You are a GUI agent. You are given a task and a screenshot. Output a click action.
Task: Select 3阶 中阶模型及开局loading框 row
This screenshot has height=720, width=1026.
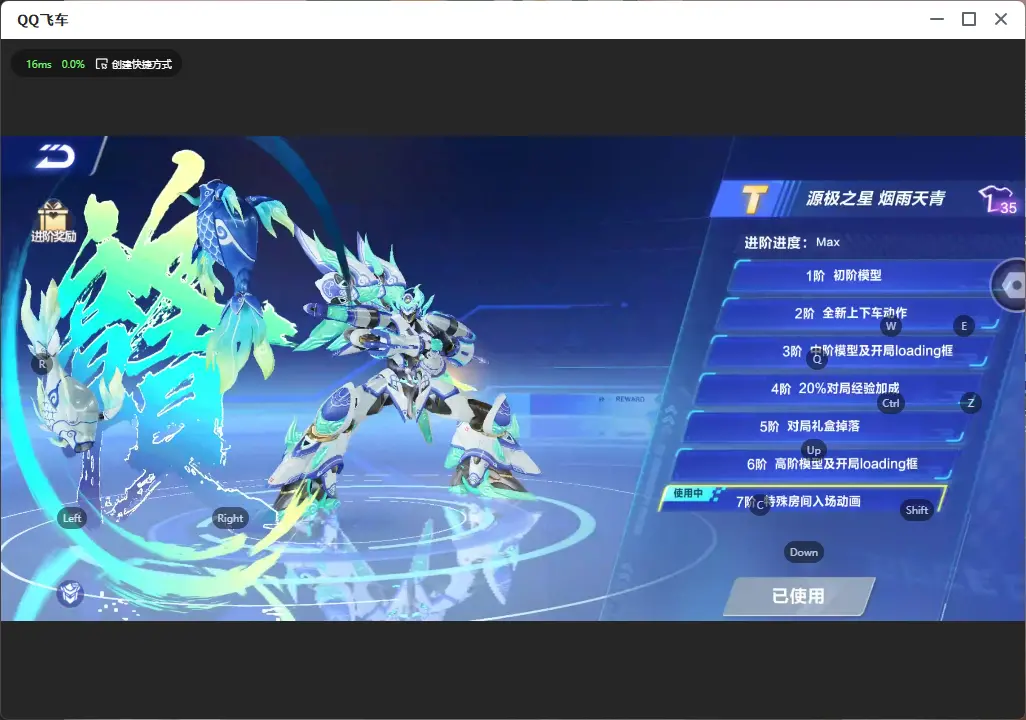point(848,351)
